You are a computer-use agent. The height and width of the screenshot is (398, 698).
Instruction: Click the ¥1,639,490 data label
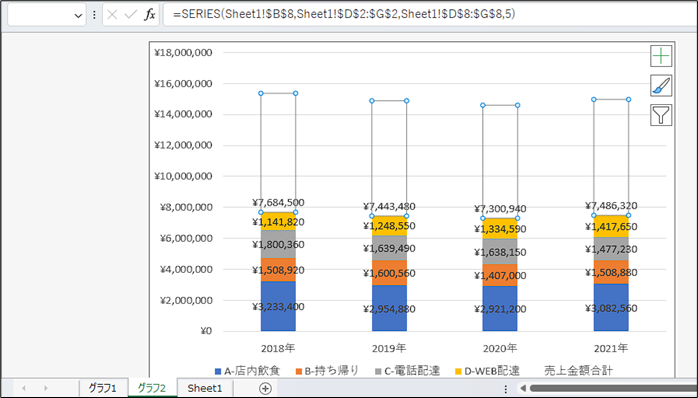pyautogui.click(x=389, y=248)
